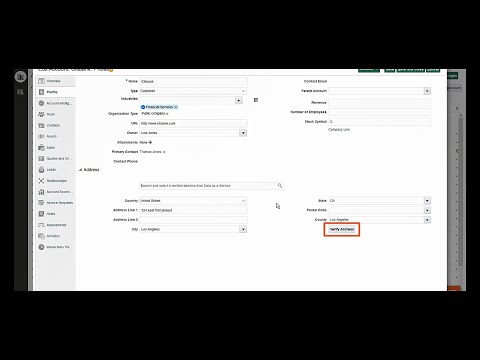Click the Save and Close button
The image size is (480, 360).
click(410, 69)
